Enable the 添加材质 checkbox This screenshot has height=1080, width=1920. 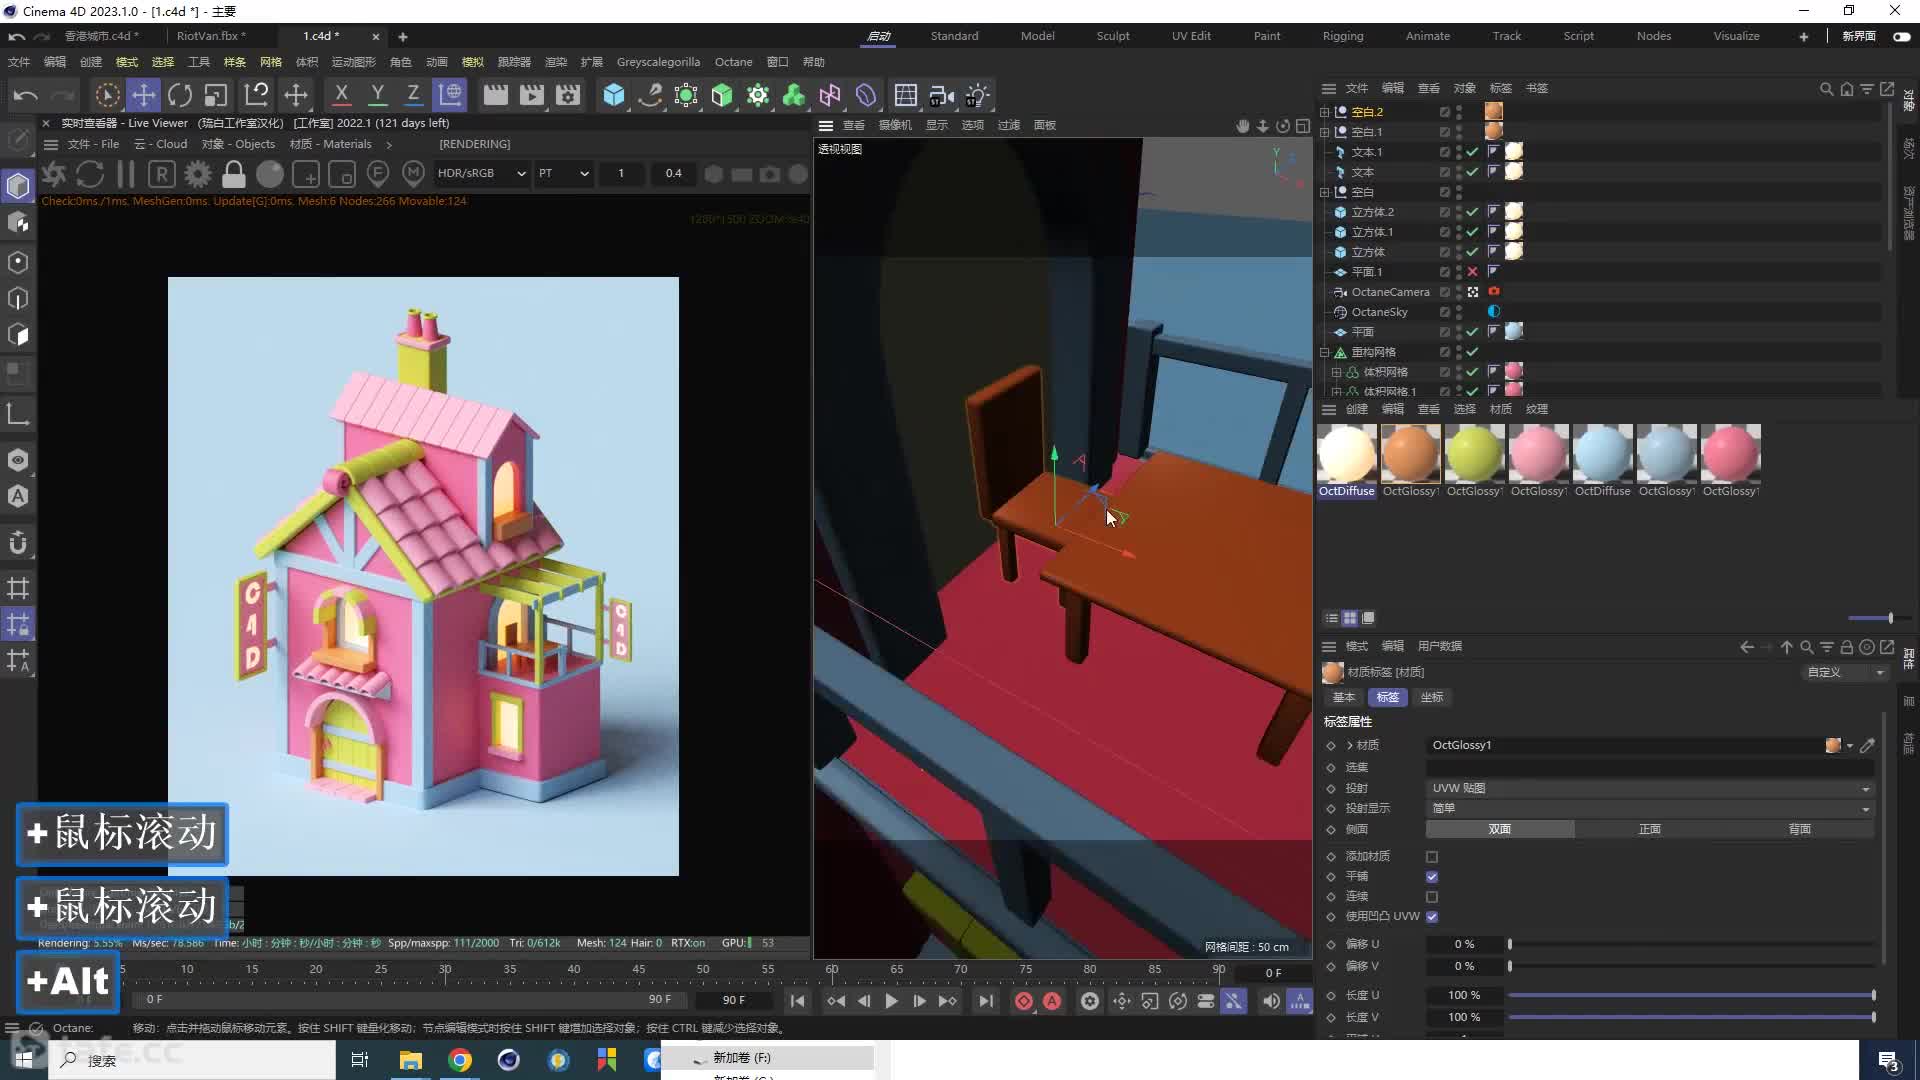[x=1432, y=857]
